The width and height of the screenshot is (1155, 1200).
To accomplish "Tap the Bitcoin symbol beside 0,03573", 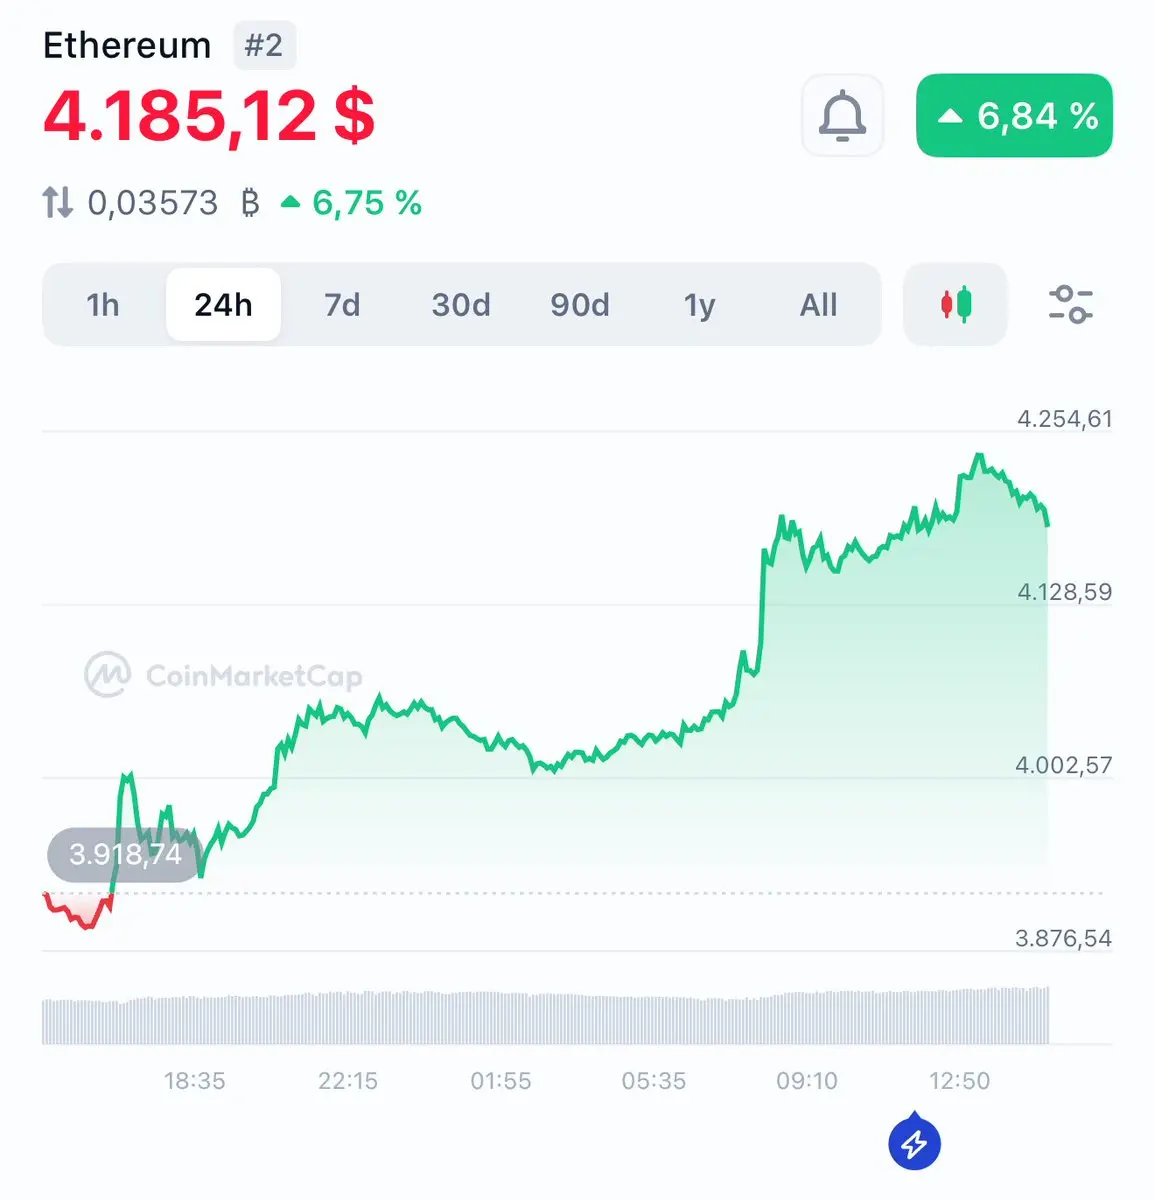I will click(x=250, y=203).
